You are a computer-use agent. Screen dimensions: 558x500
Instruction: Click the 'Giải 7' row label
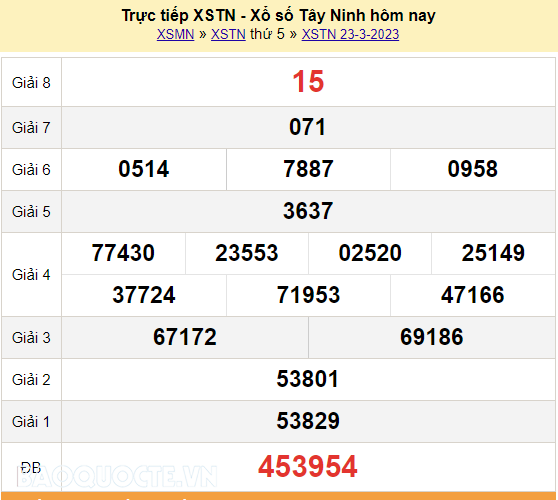pos(31,128)
